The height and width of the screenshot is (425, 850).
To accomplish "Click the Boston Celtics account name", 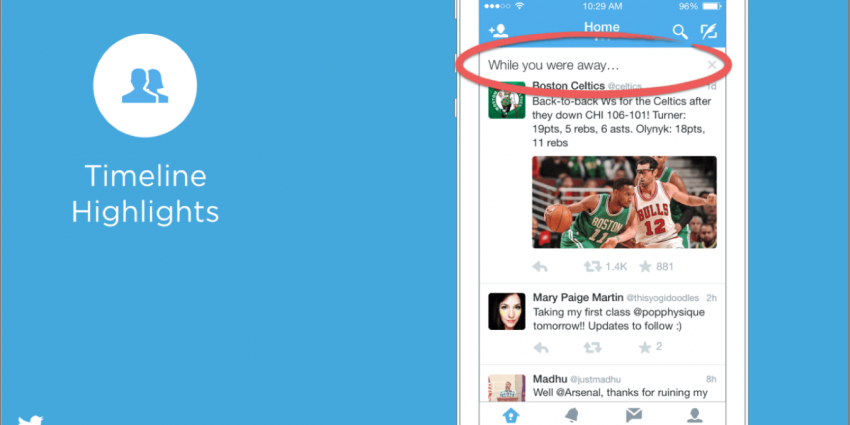I will pos(567,86).
